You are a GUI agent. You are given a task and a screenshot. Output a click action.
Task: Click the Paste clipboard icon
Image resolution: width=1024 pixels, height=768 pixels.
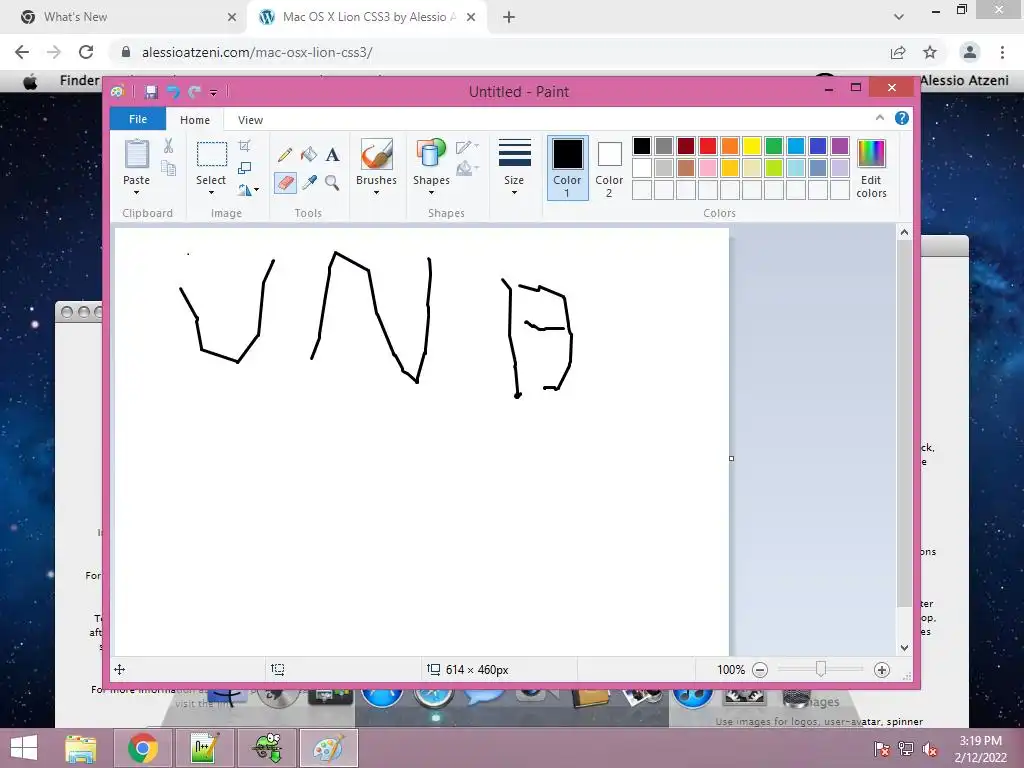click(136, 155)
